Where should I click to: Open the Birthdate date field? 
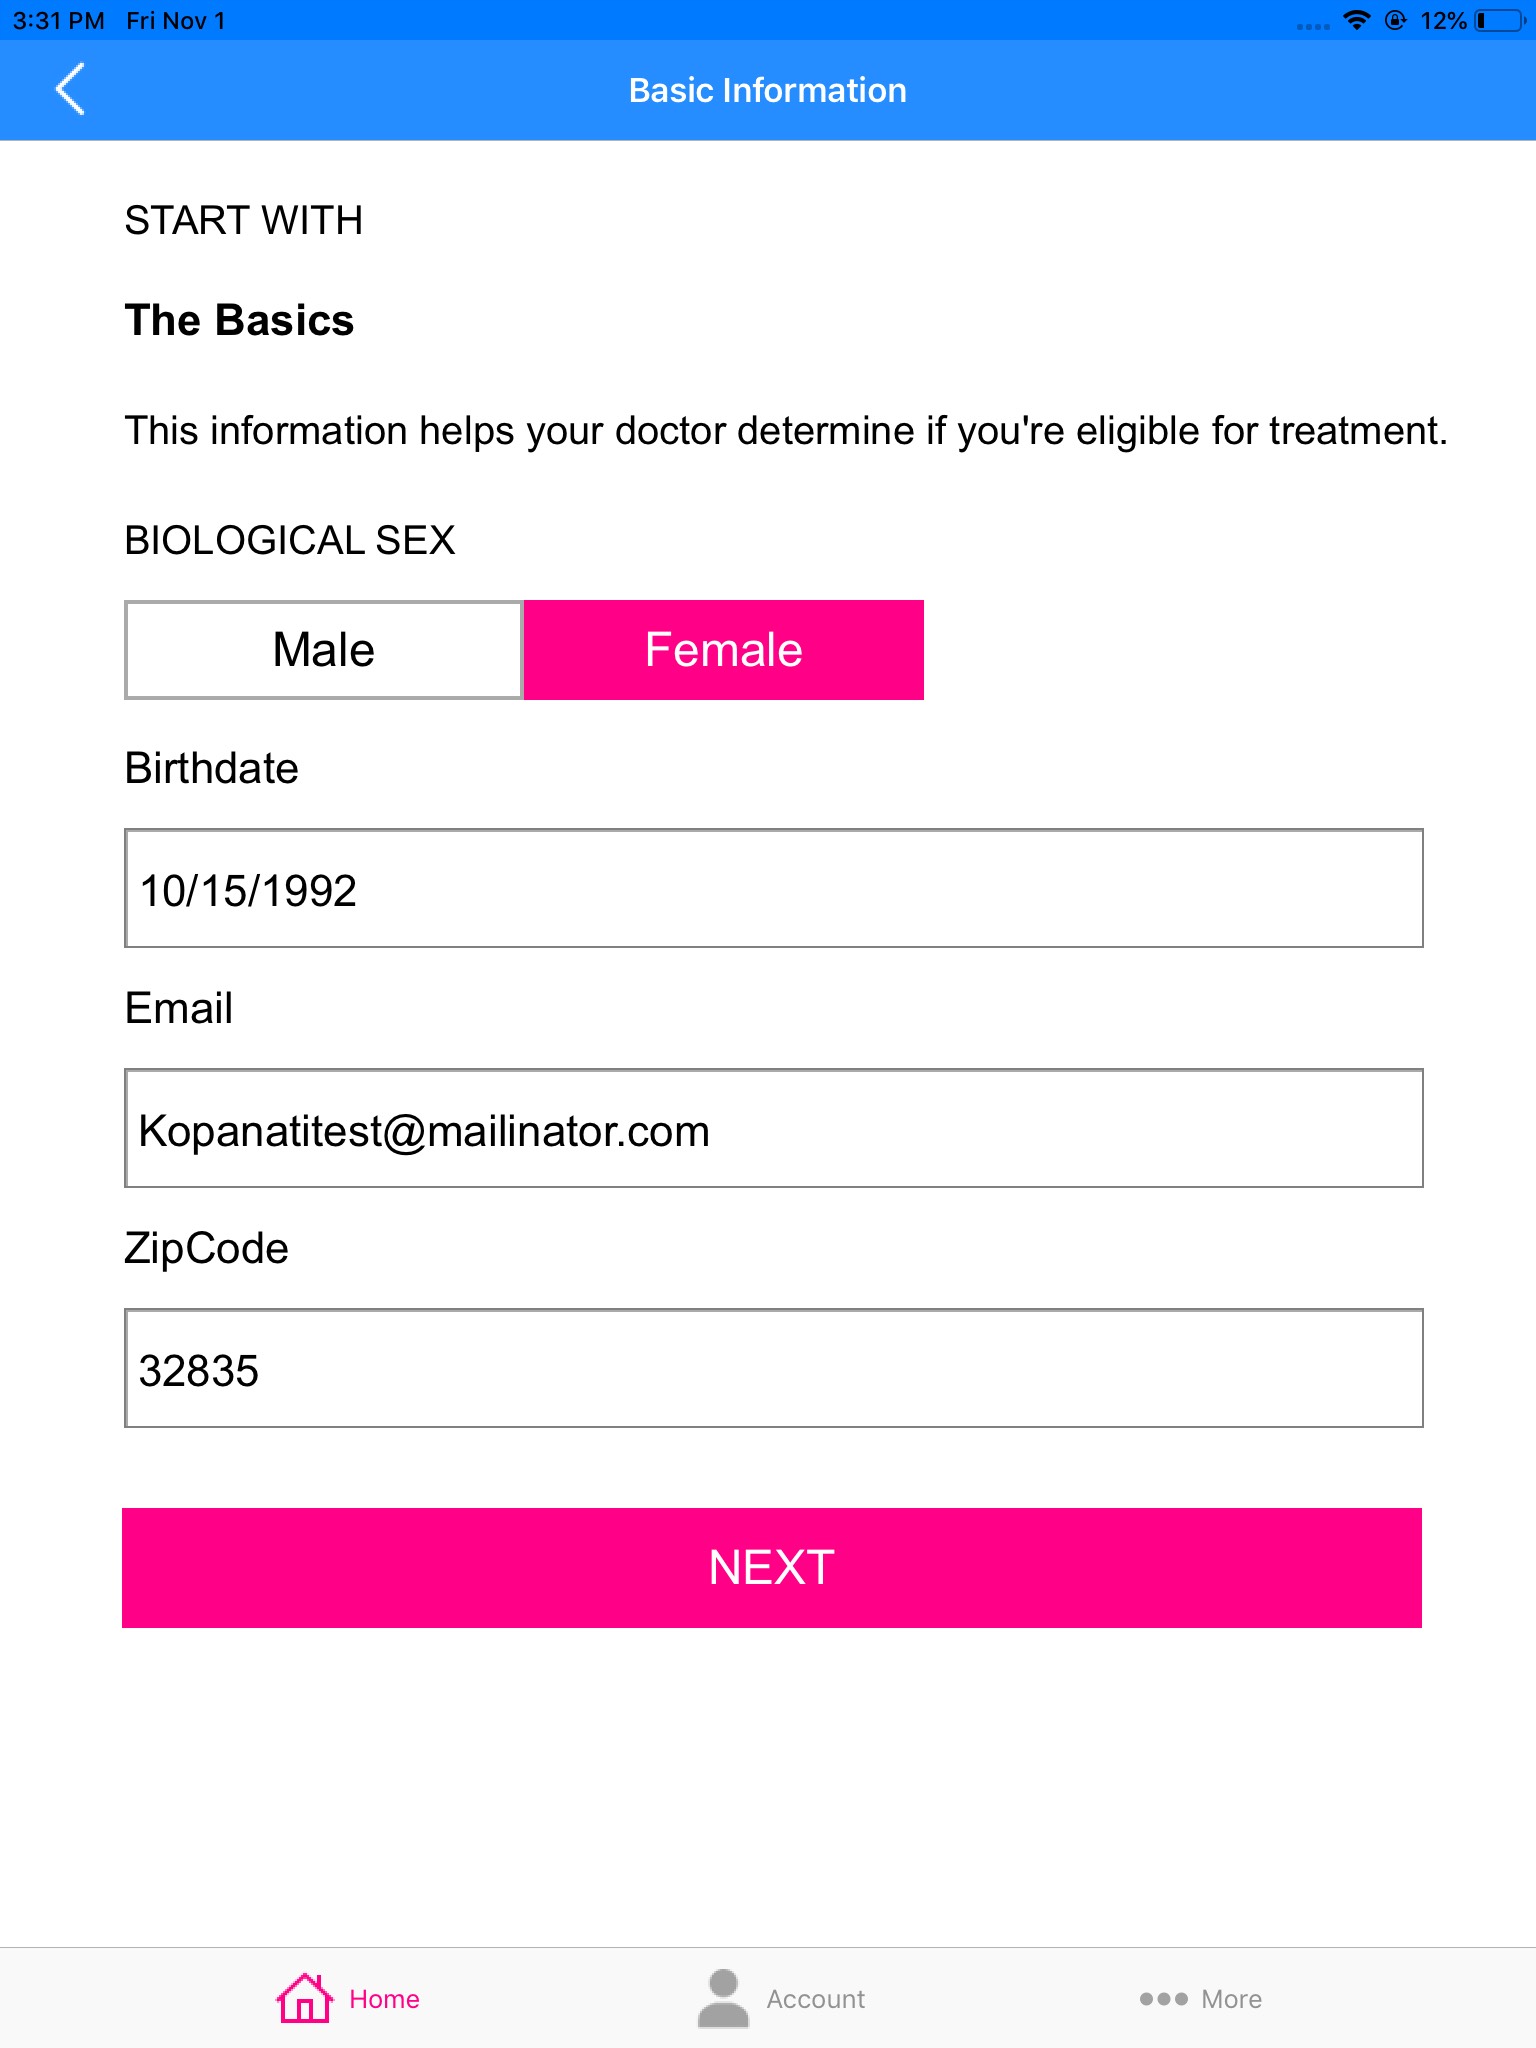pos(773,889)
